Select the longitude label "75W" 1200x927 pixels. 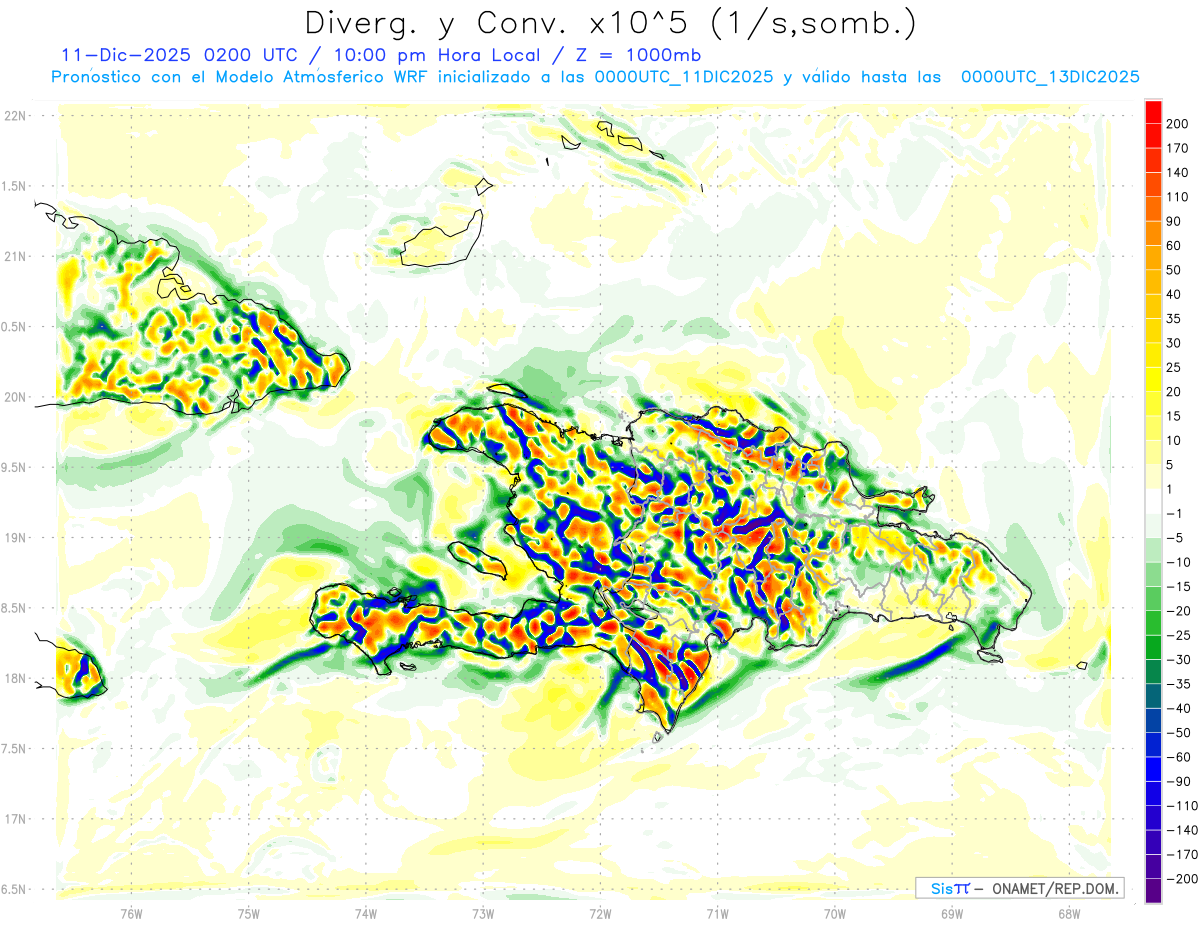pyautogui.click(x=249, y=913)
